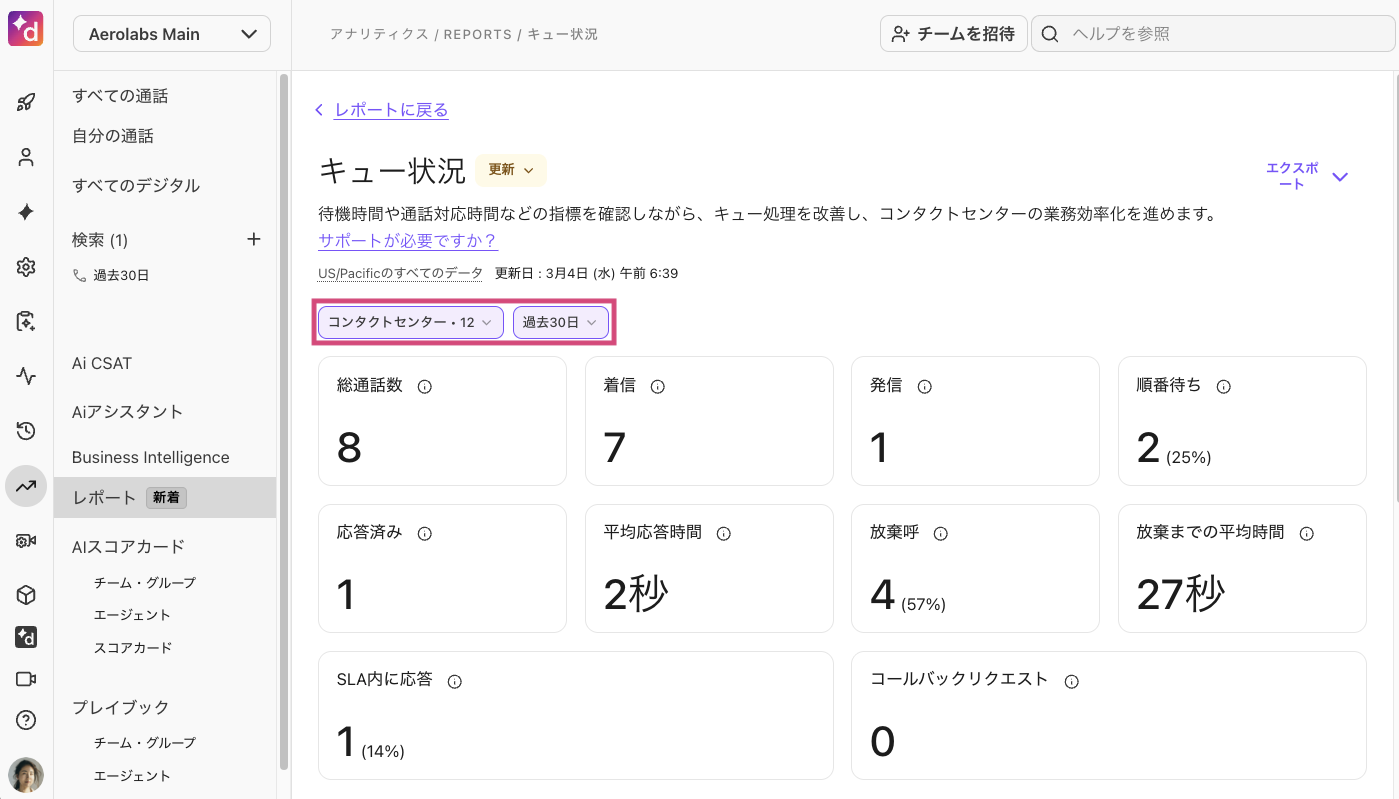
Task: Click the Ai sparkle icon in the left rail
Action: [x=25, y=211]
